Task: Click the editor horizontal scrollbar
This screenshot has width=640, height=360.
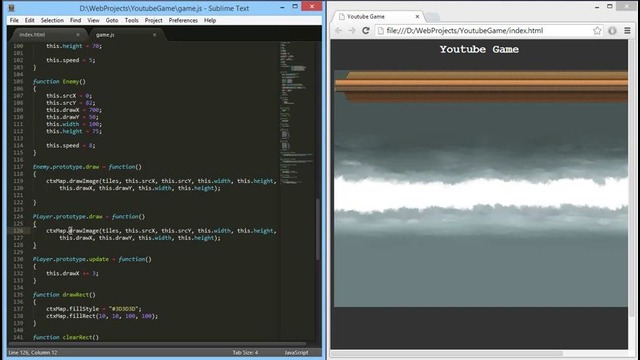Action: pyautogui.click(x=157, y=344)
